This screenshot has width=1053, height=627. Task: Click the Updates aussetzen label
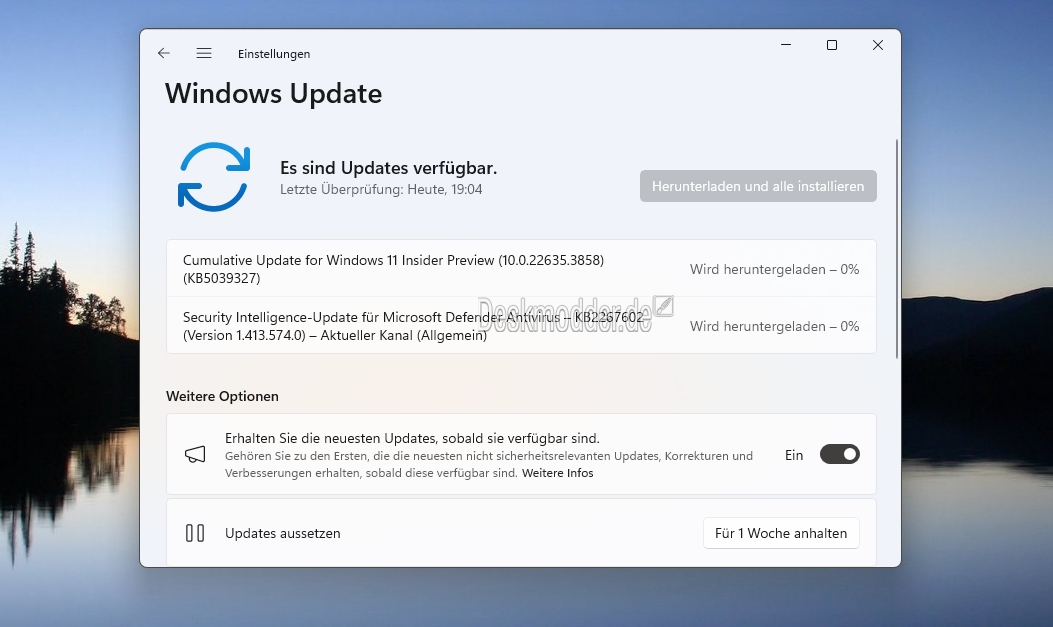283,533
